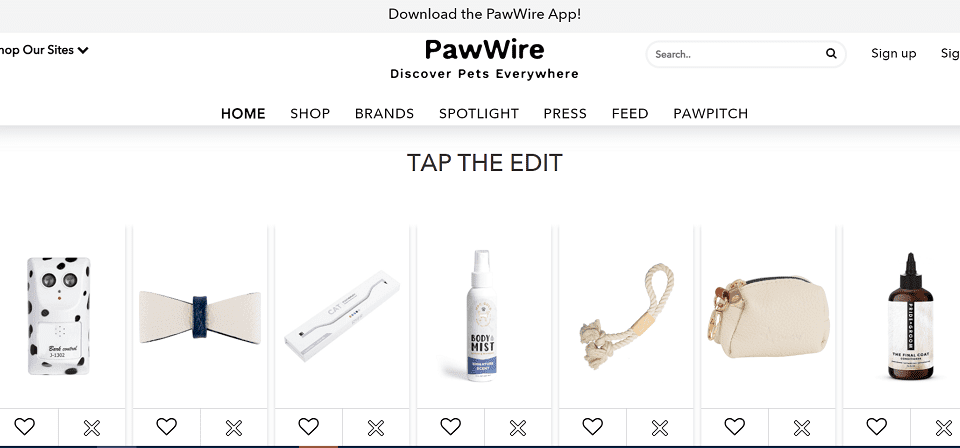
Task: Open Download the PawWire App banner
Action: (x=484, y=14)
